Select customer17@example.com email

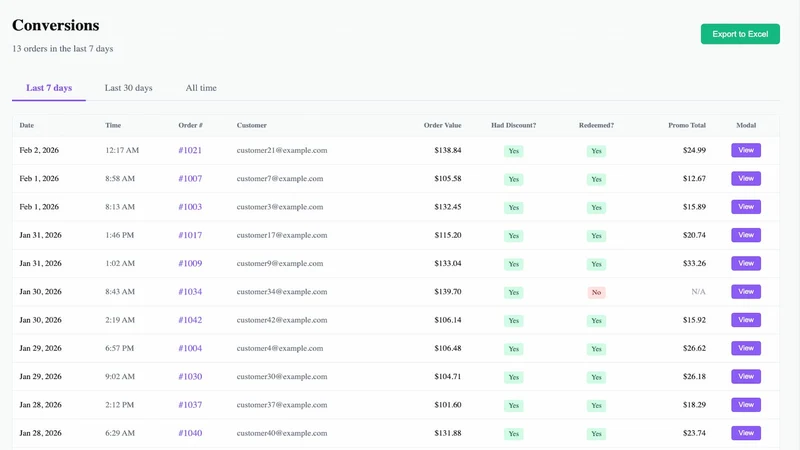point(282,235)
